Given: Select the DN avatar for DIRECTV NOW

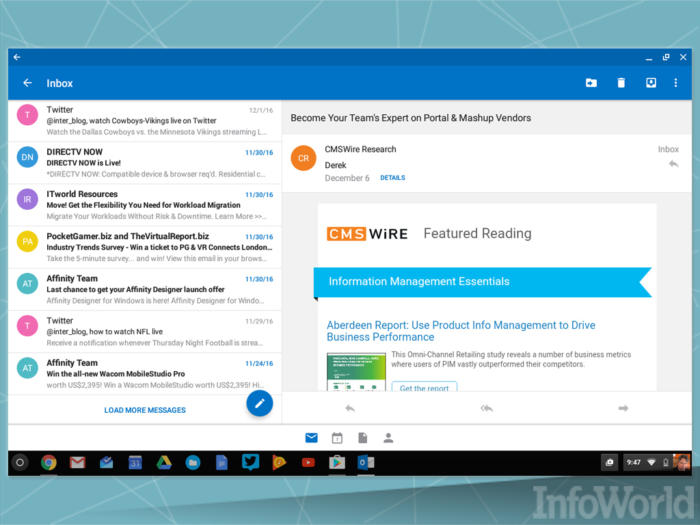Looking at the screenshot, I should 27,157.
